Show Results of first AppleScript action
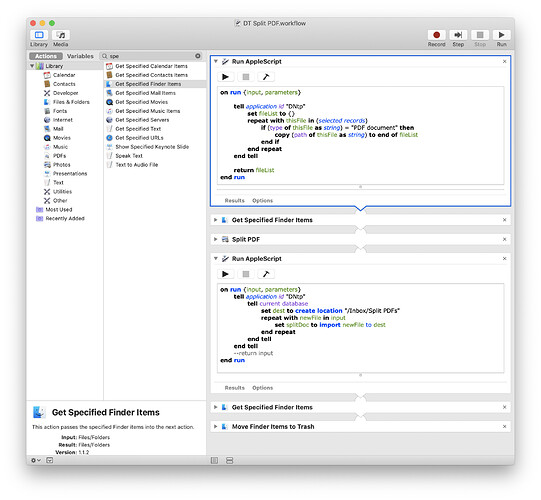This screenshot has width=541, height=500. tap(234, 200)
